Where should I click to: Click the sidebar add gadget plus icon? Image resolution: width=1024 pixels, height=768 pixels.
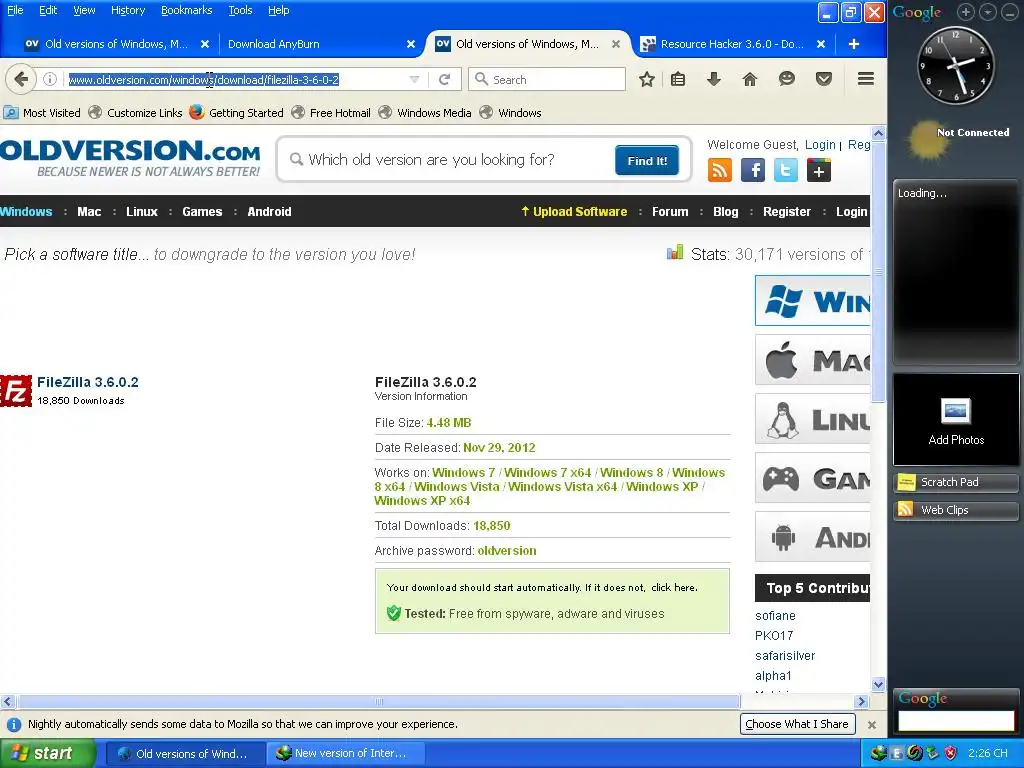pyautogui.click(x=966, y=11)
